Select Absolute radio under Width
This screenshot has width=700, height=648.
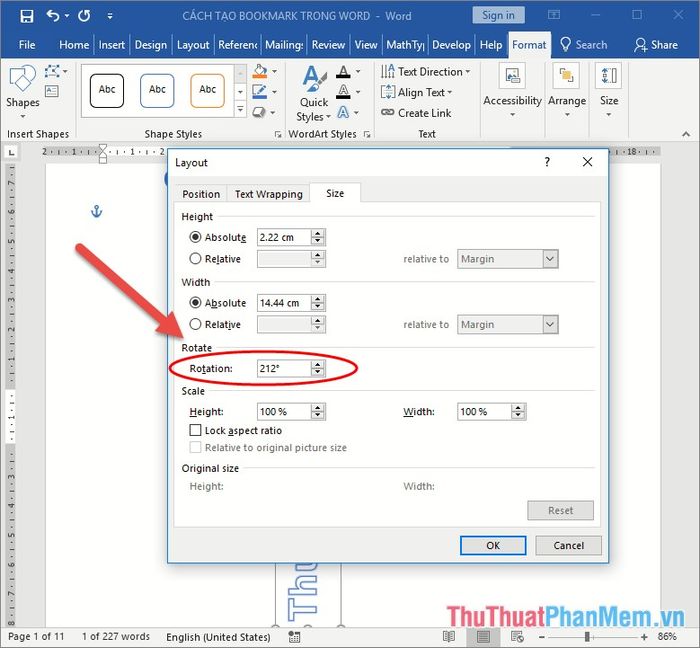[195, 303]
